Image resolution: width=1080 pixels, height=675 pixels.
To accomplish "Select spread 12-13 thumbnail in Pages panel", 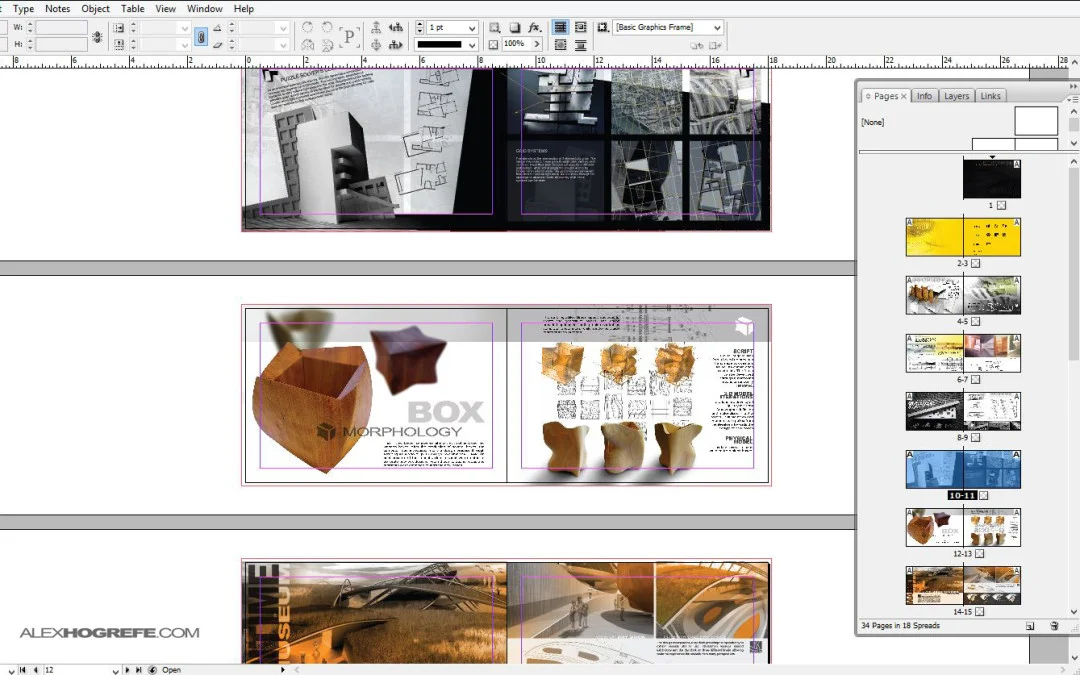I will pos(963,527).
